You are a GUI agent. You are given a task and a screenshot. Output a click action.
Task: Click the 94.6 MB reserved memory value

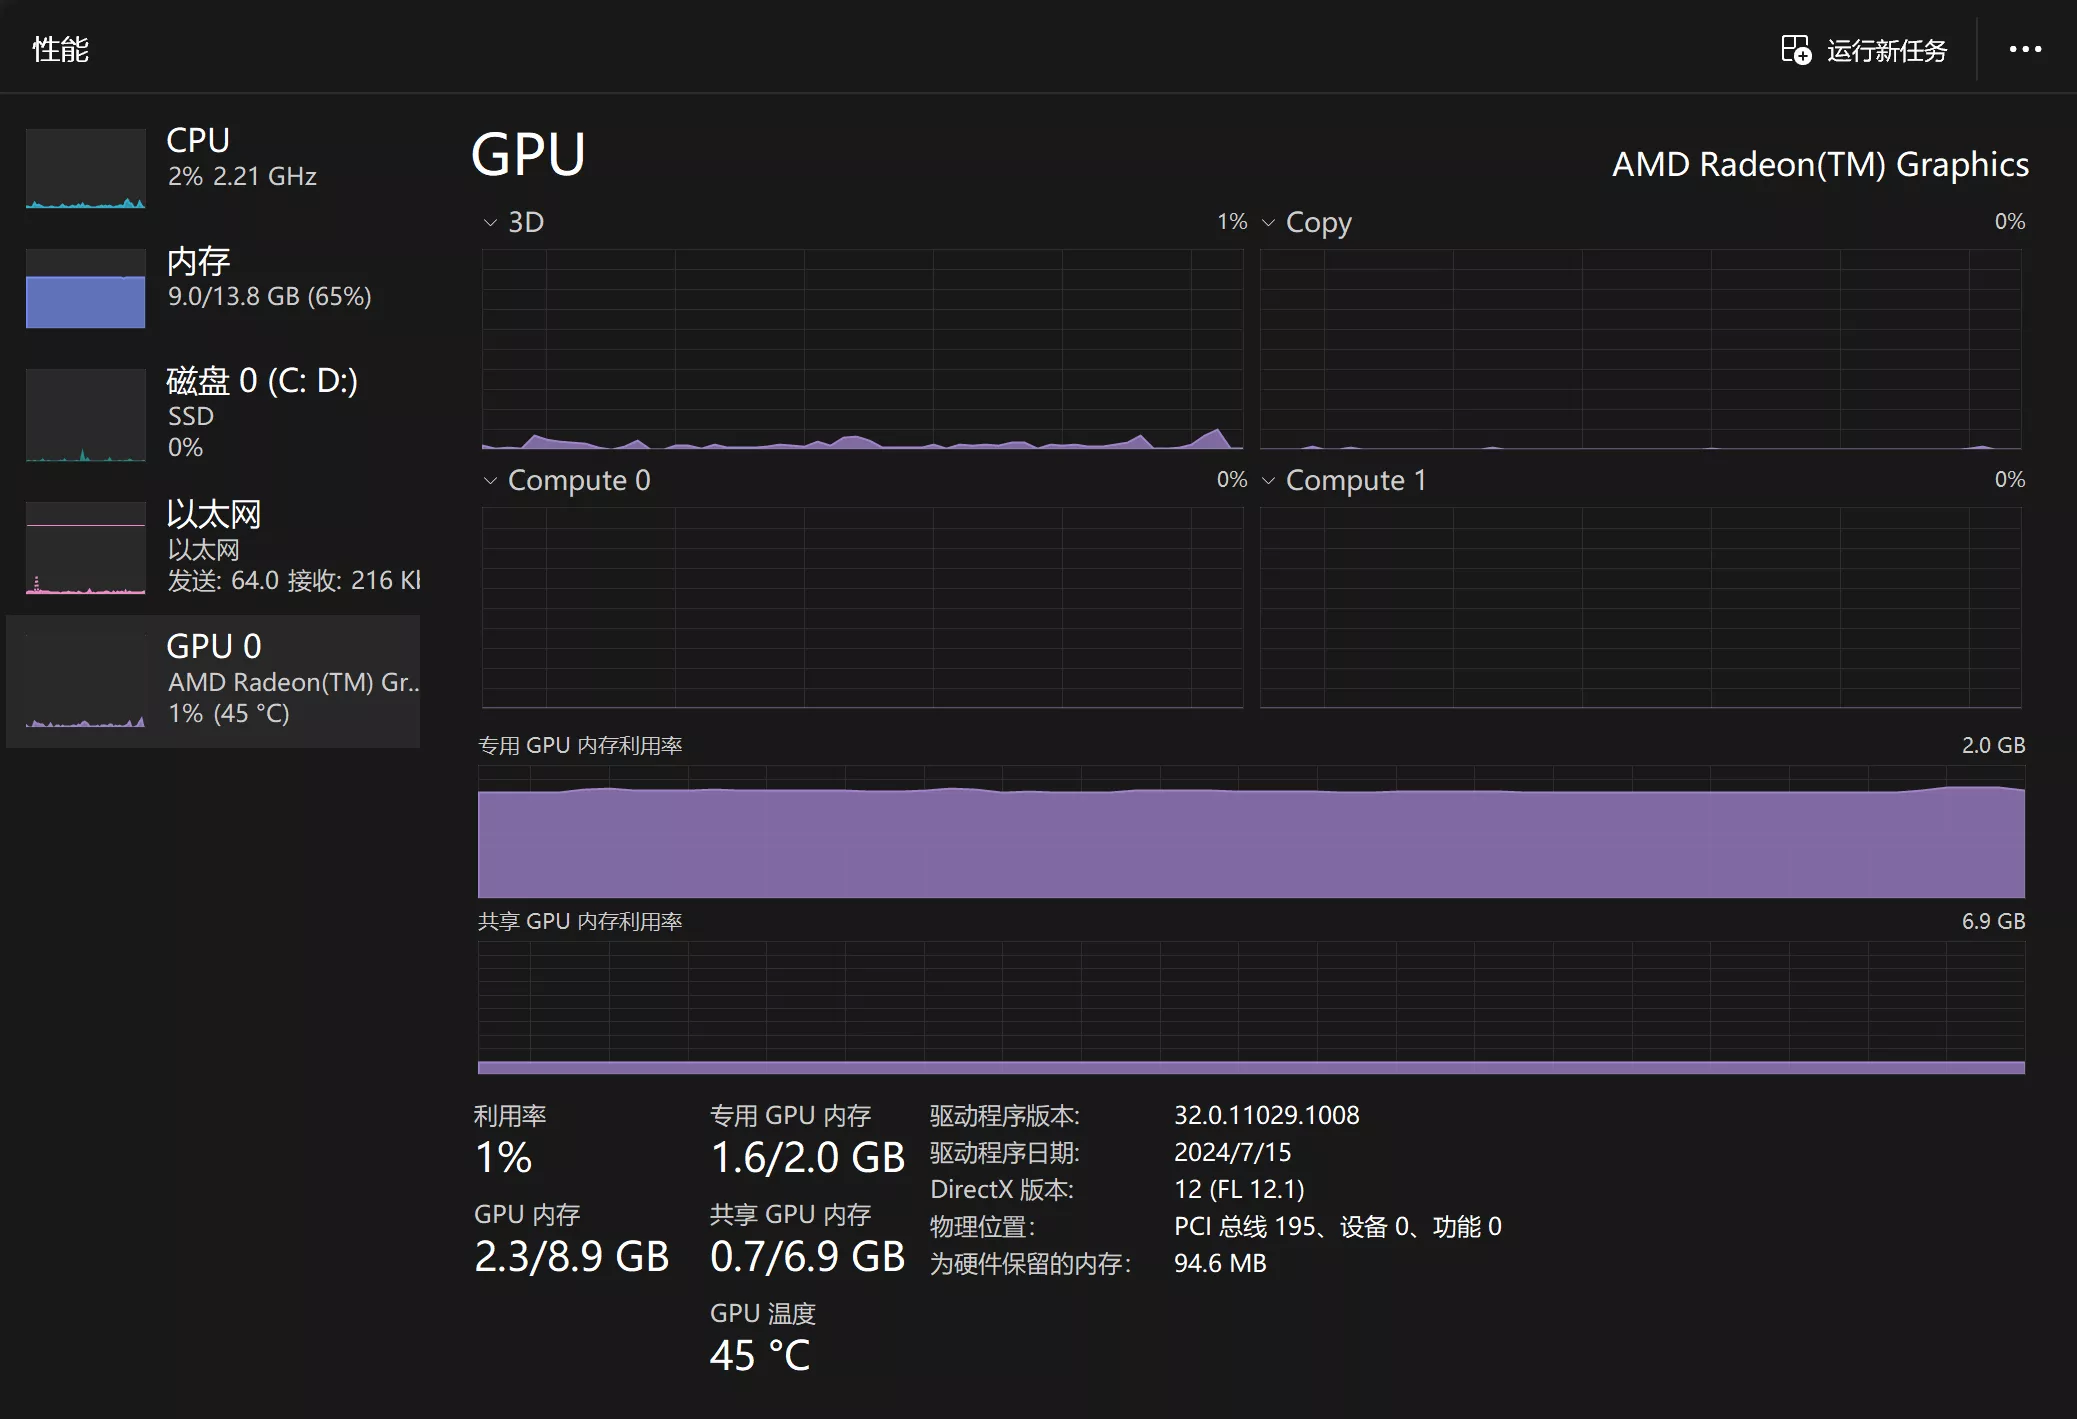pos(1220,1263)
